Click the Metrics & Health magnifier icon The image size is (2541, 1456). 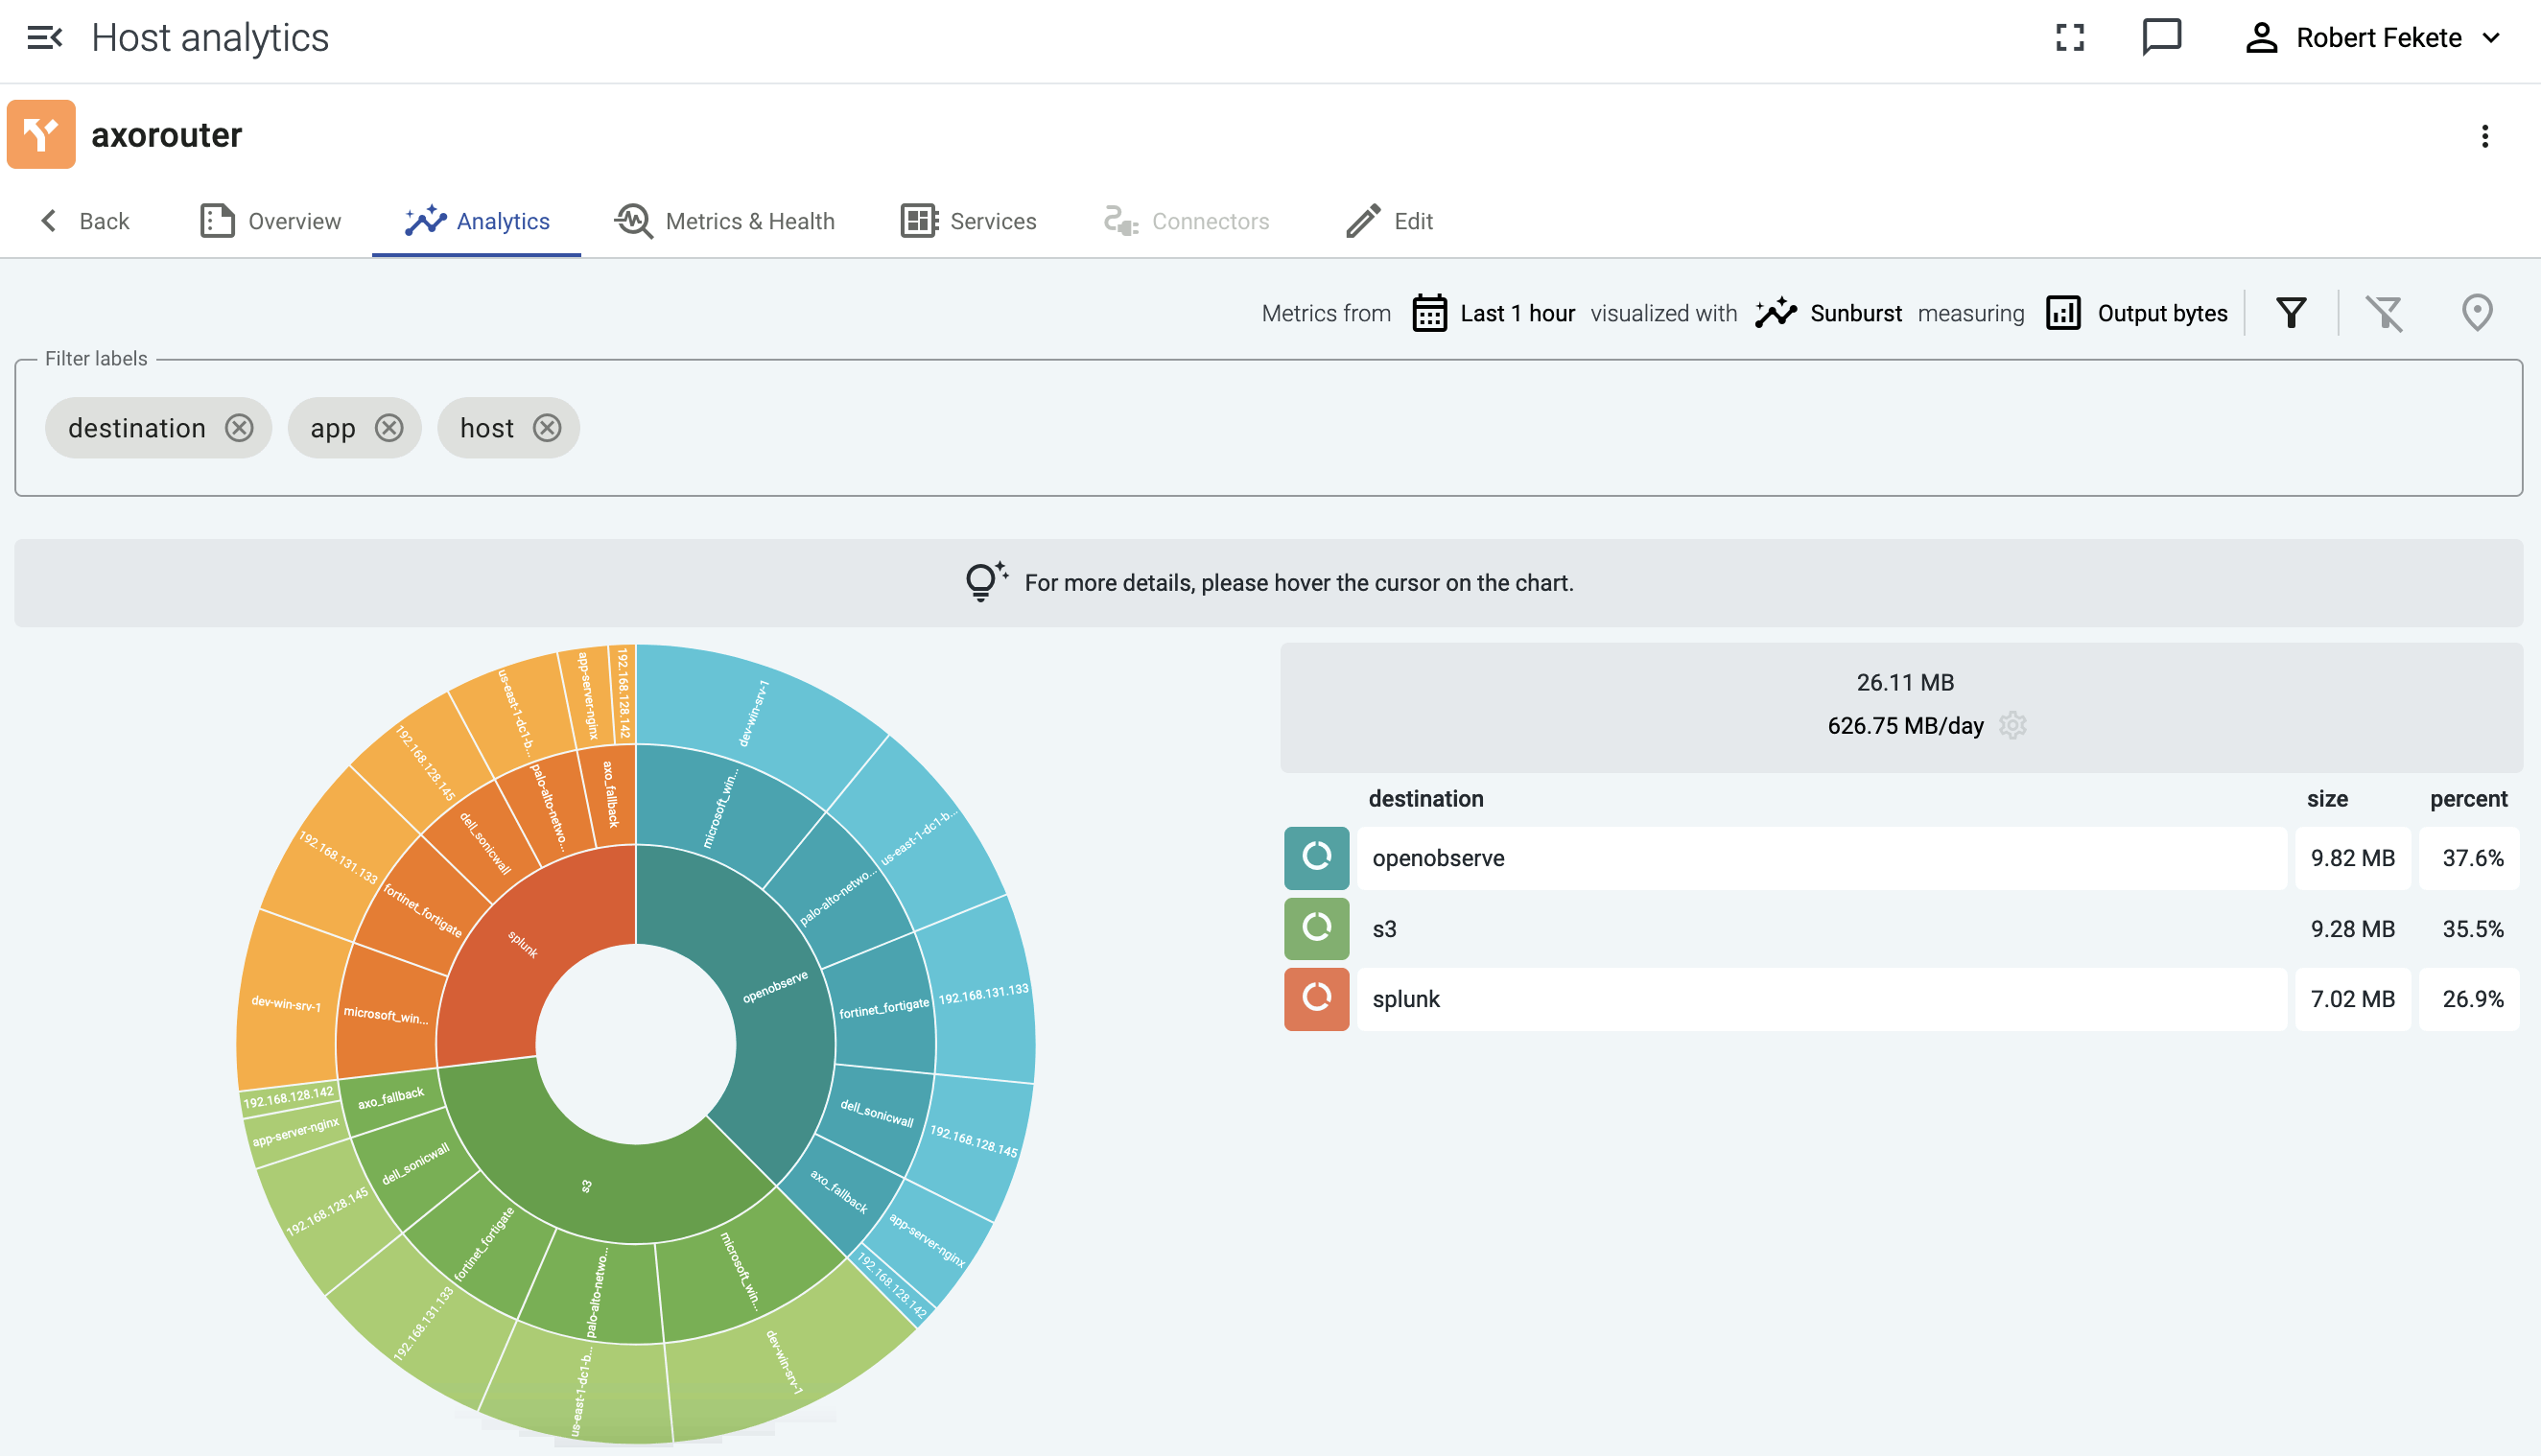pyautogui.click(x=633, y=221)
